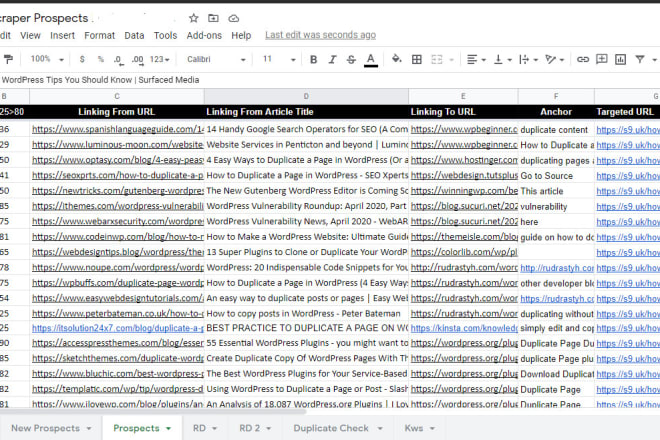Toggle bold formatting
660x440 pixels.
pyautogui.click(x=313, y=59)
